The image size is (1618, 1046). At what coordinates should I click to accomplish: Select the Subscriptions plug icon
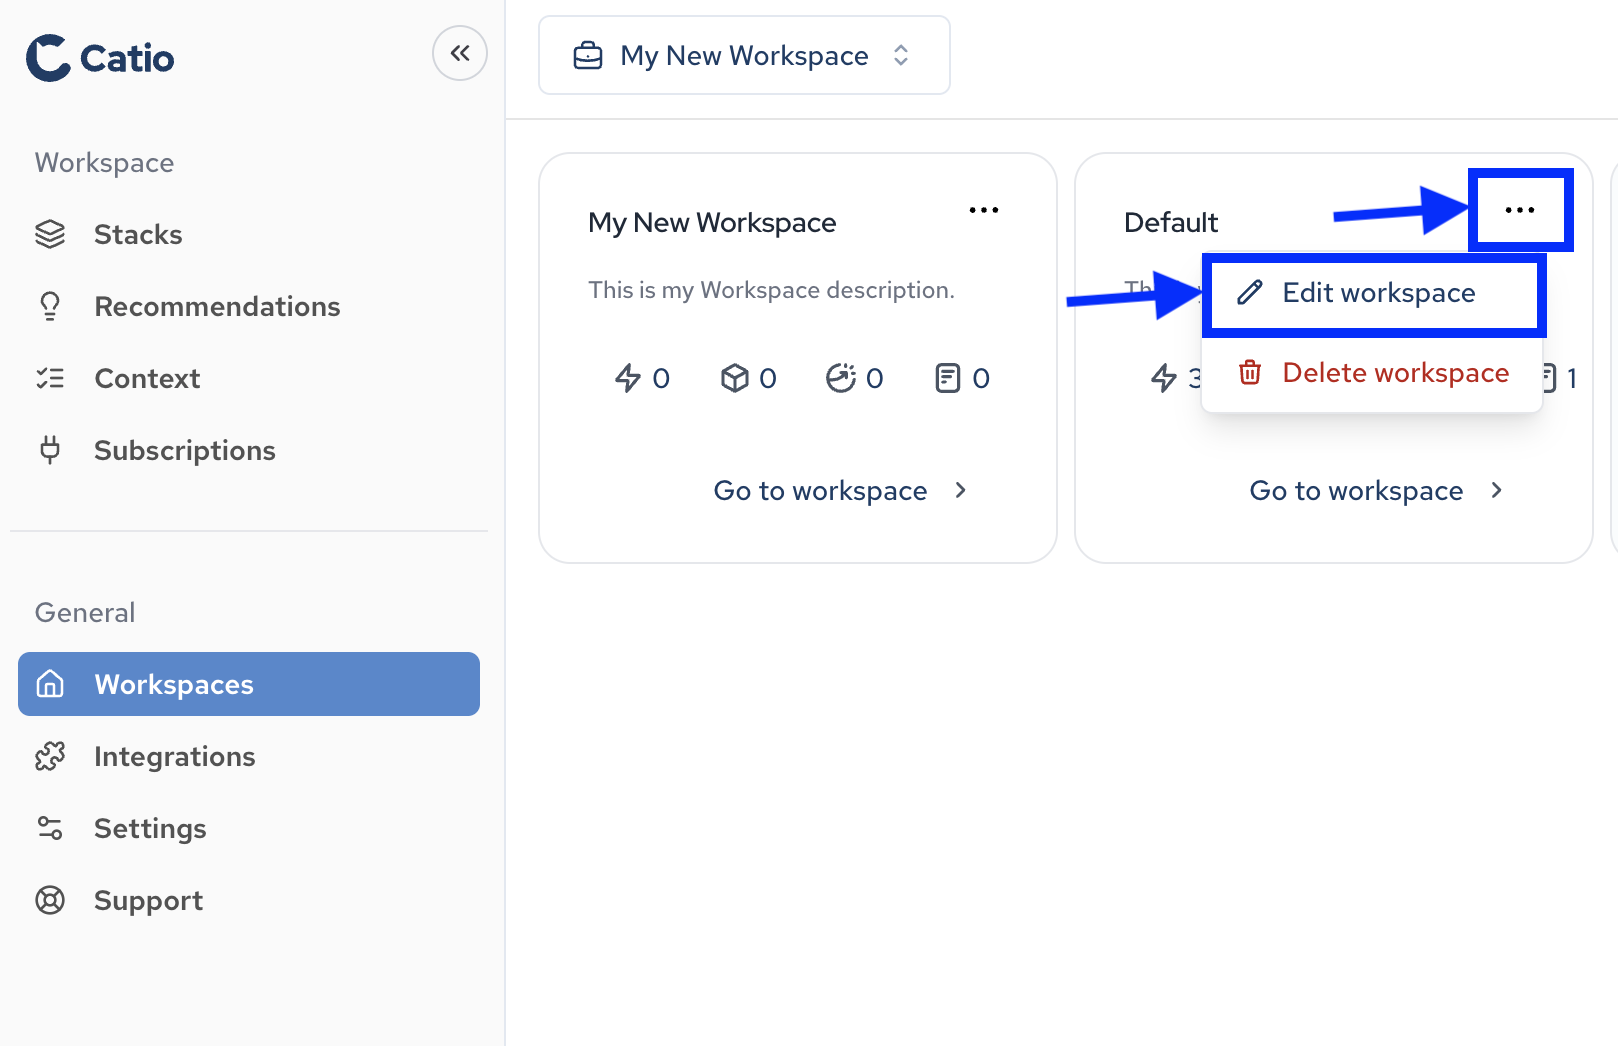point(50,450)
